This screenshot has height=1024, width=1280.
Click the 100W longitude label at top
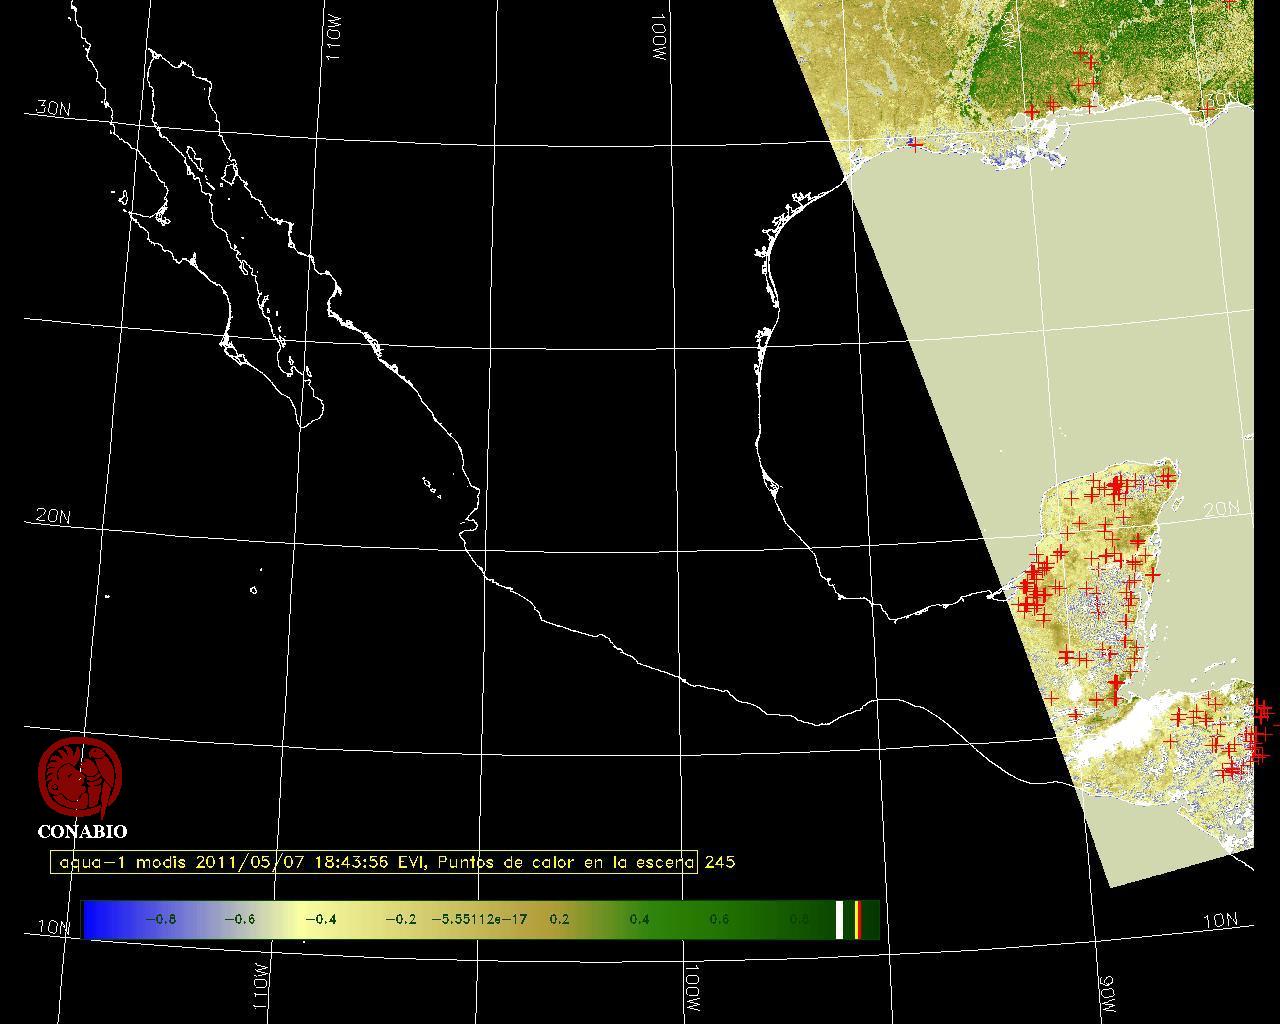[x=658, y=39]
